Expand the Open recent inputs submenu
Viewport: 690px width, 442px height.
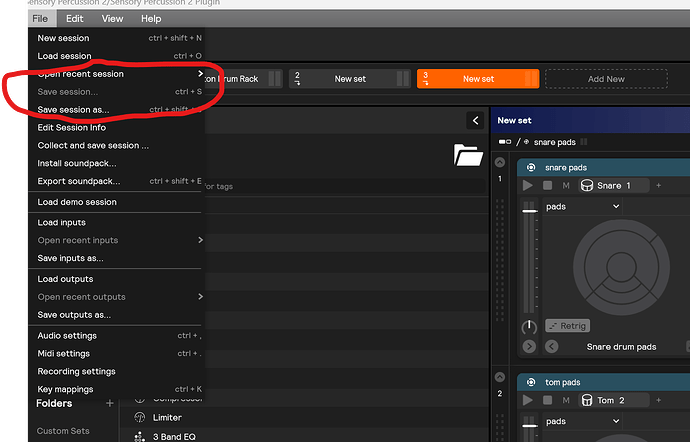click(117, 240)
